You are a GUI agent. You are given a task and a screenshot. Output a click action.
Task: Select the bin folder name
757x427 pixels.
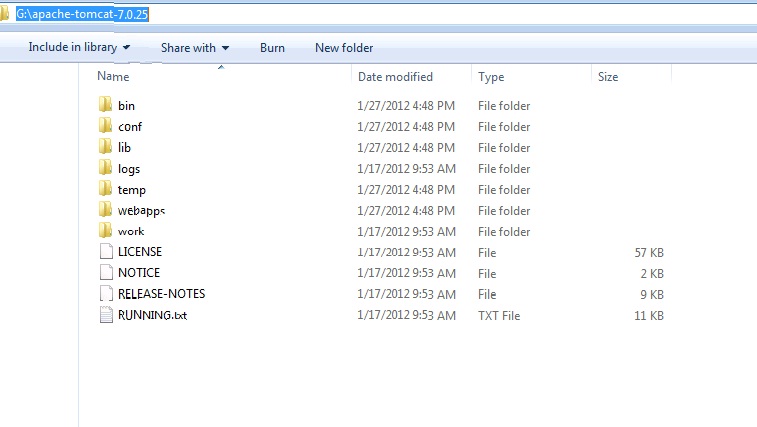126,106
